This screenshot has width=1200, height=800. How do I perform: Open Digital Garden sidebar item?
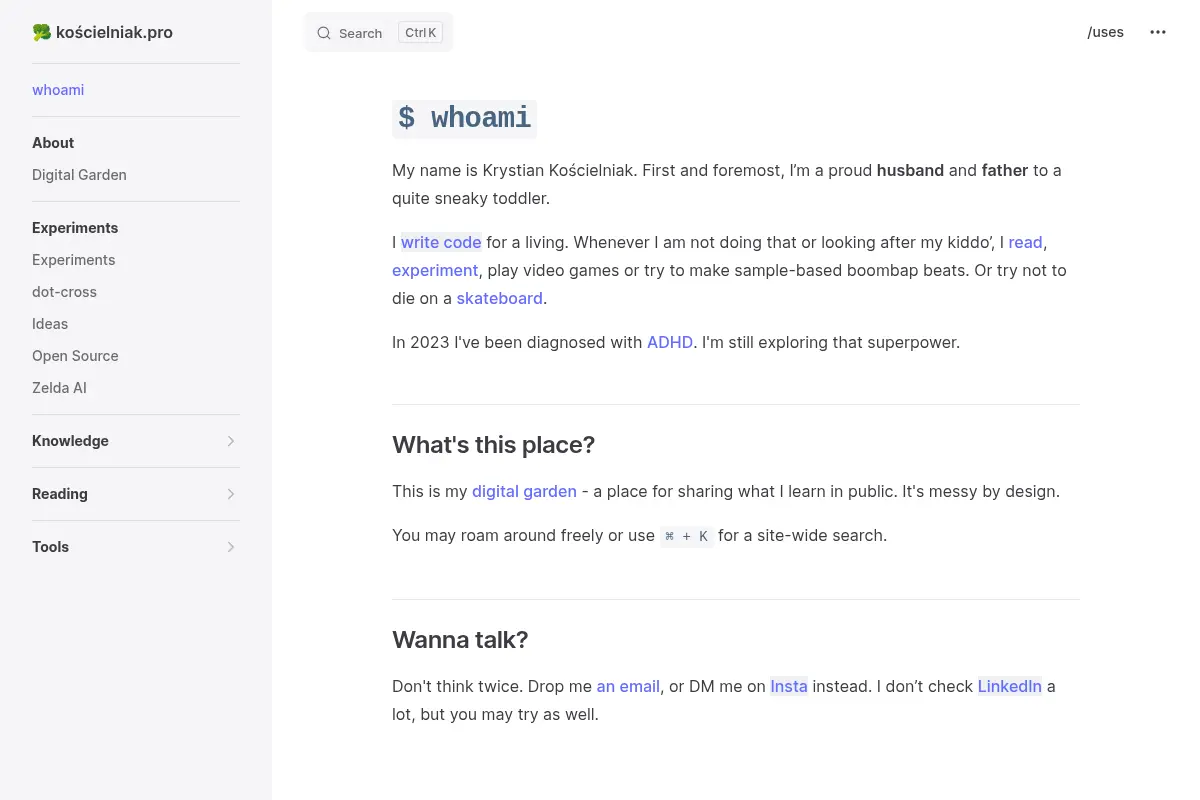pos(79,175)
